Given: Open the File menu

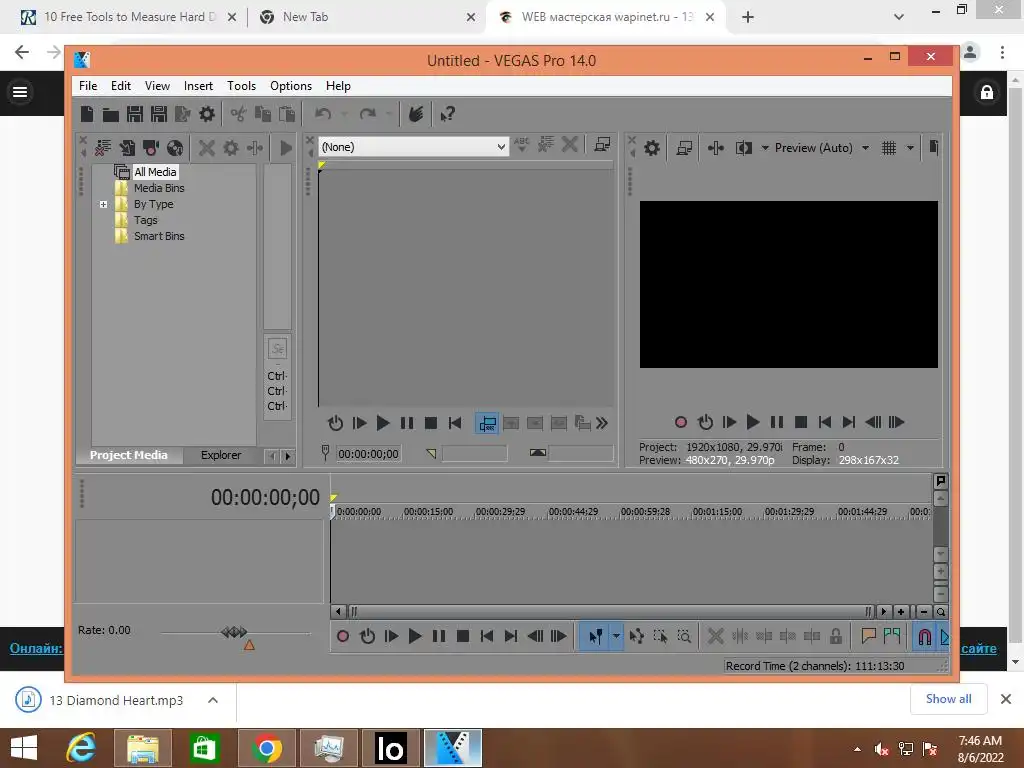Looking at the screenshot, I should point(88,86).
